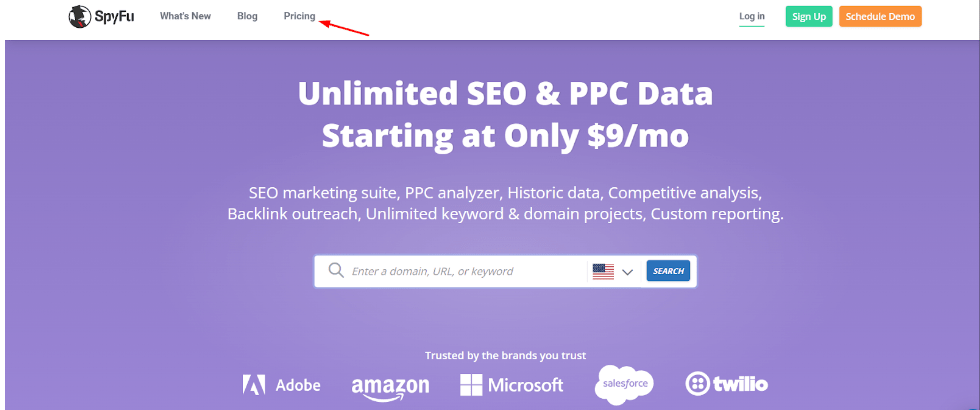
Task: Click the Log in link
Action: [x=752, y=16]
